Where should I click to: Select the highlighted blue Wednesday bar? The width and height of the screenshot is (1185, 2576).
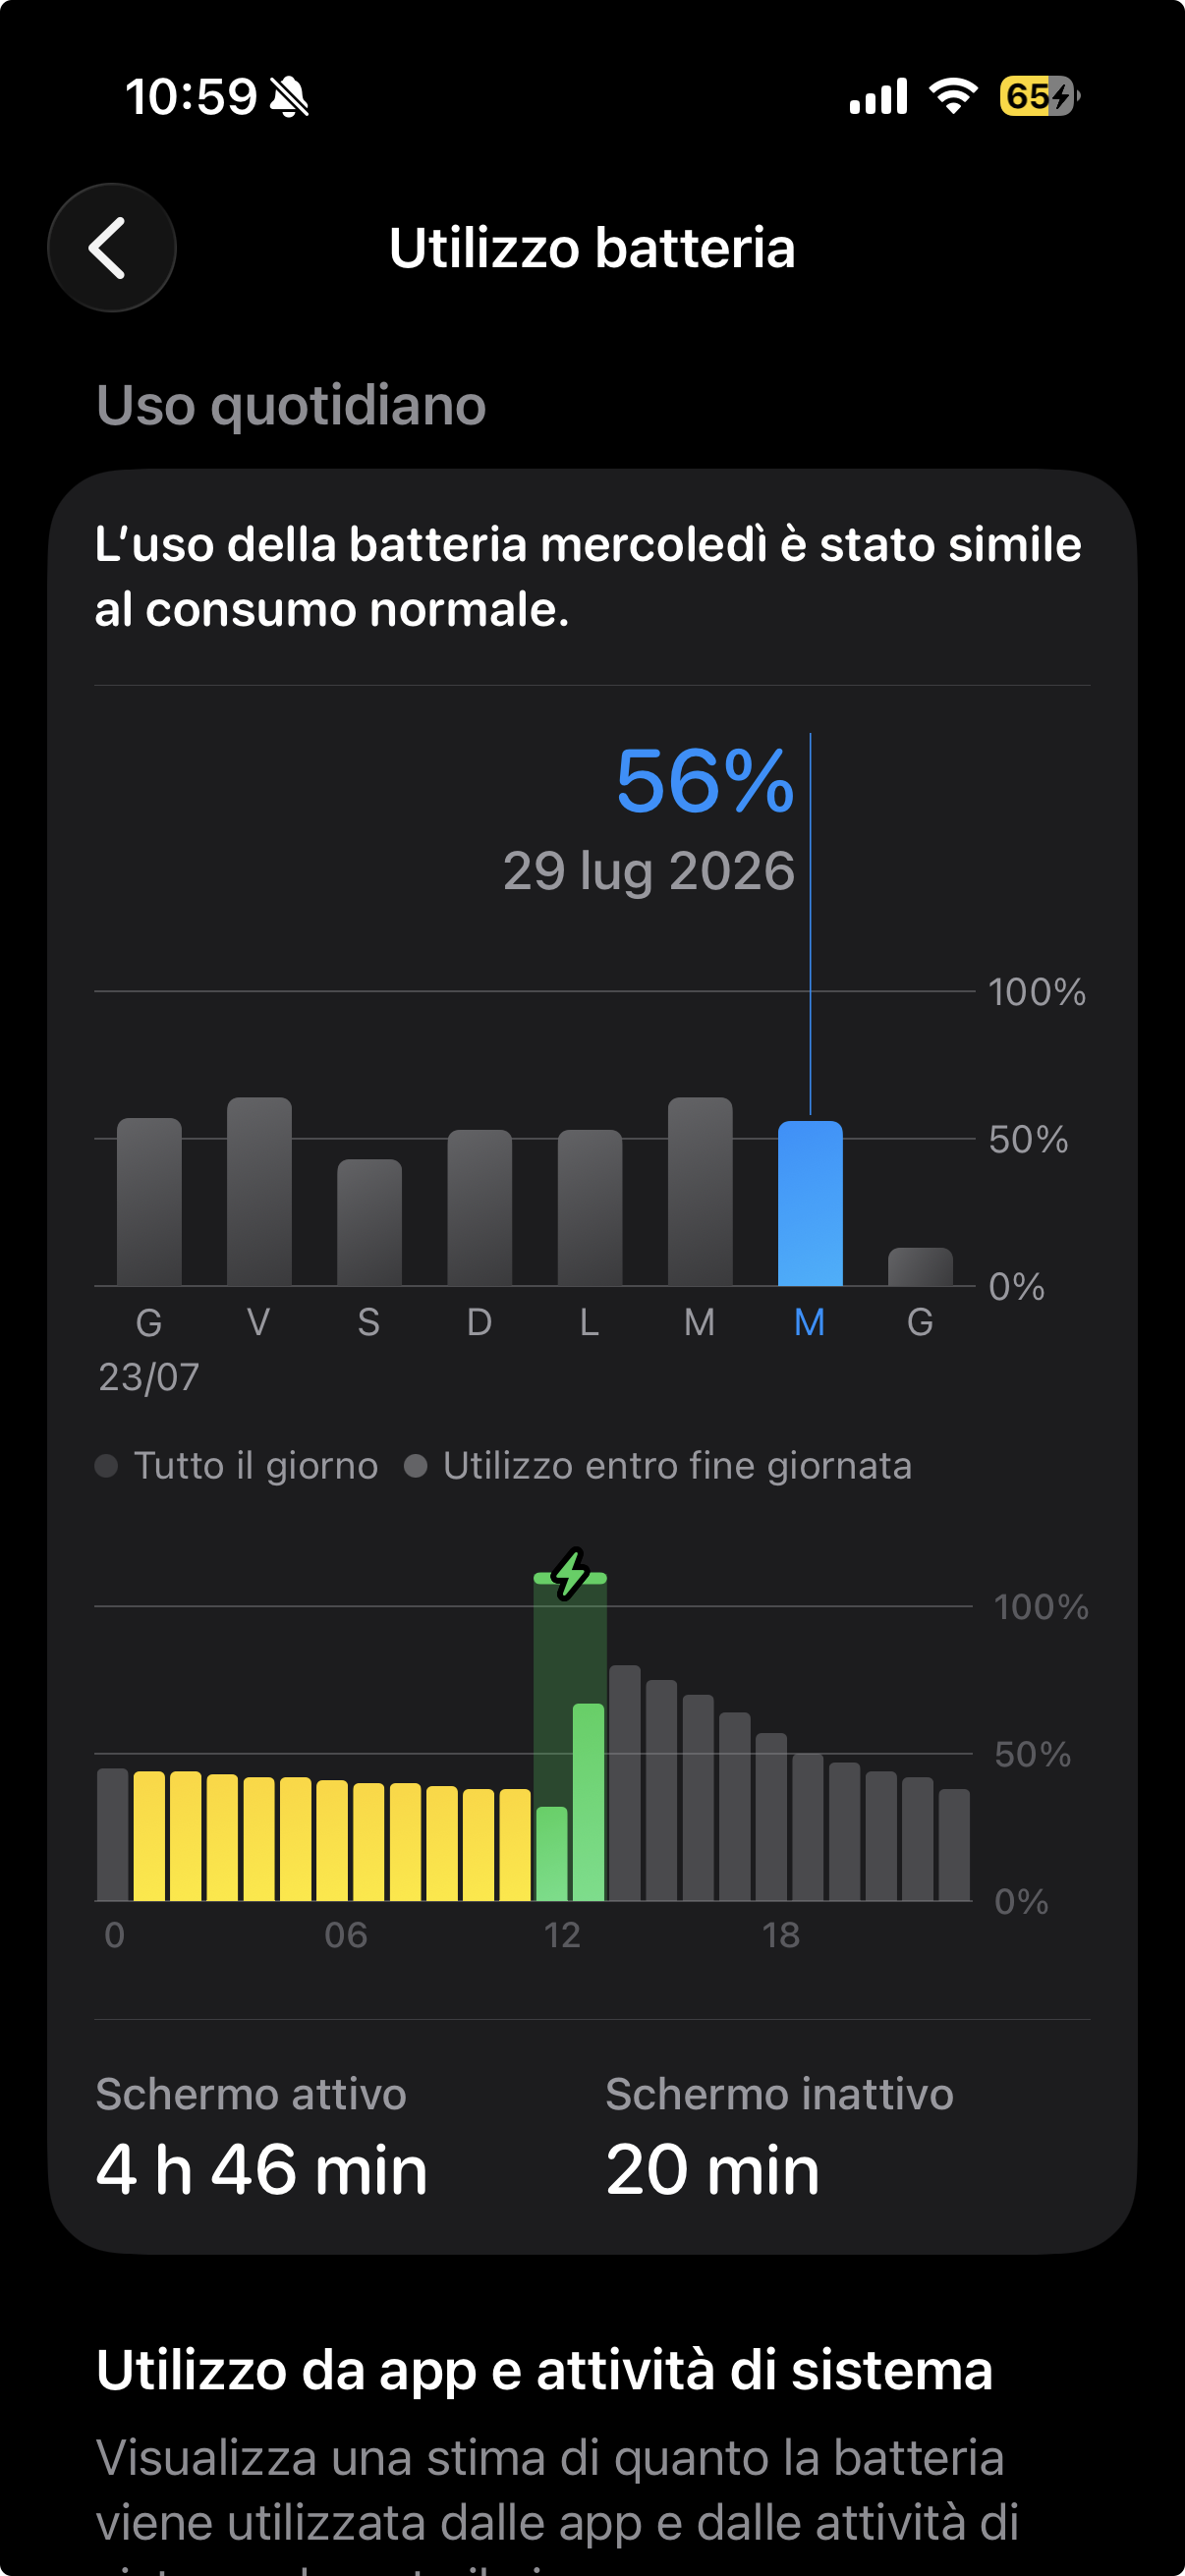pyautogui.click(x=810, y=1203)
